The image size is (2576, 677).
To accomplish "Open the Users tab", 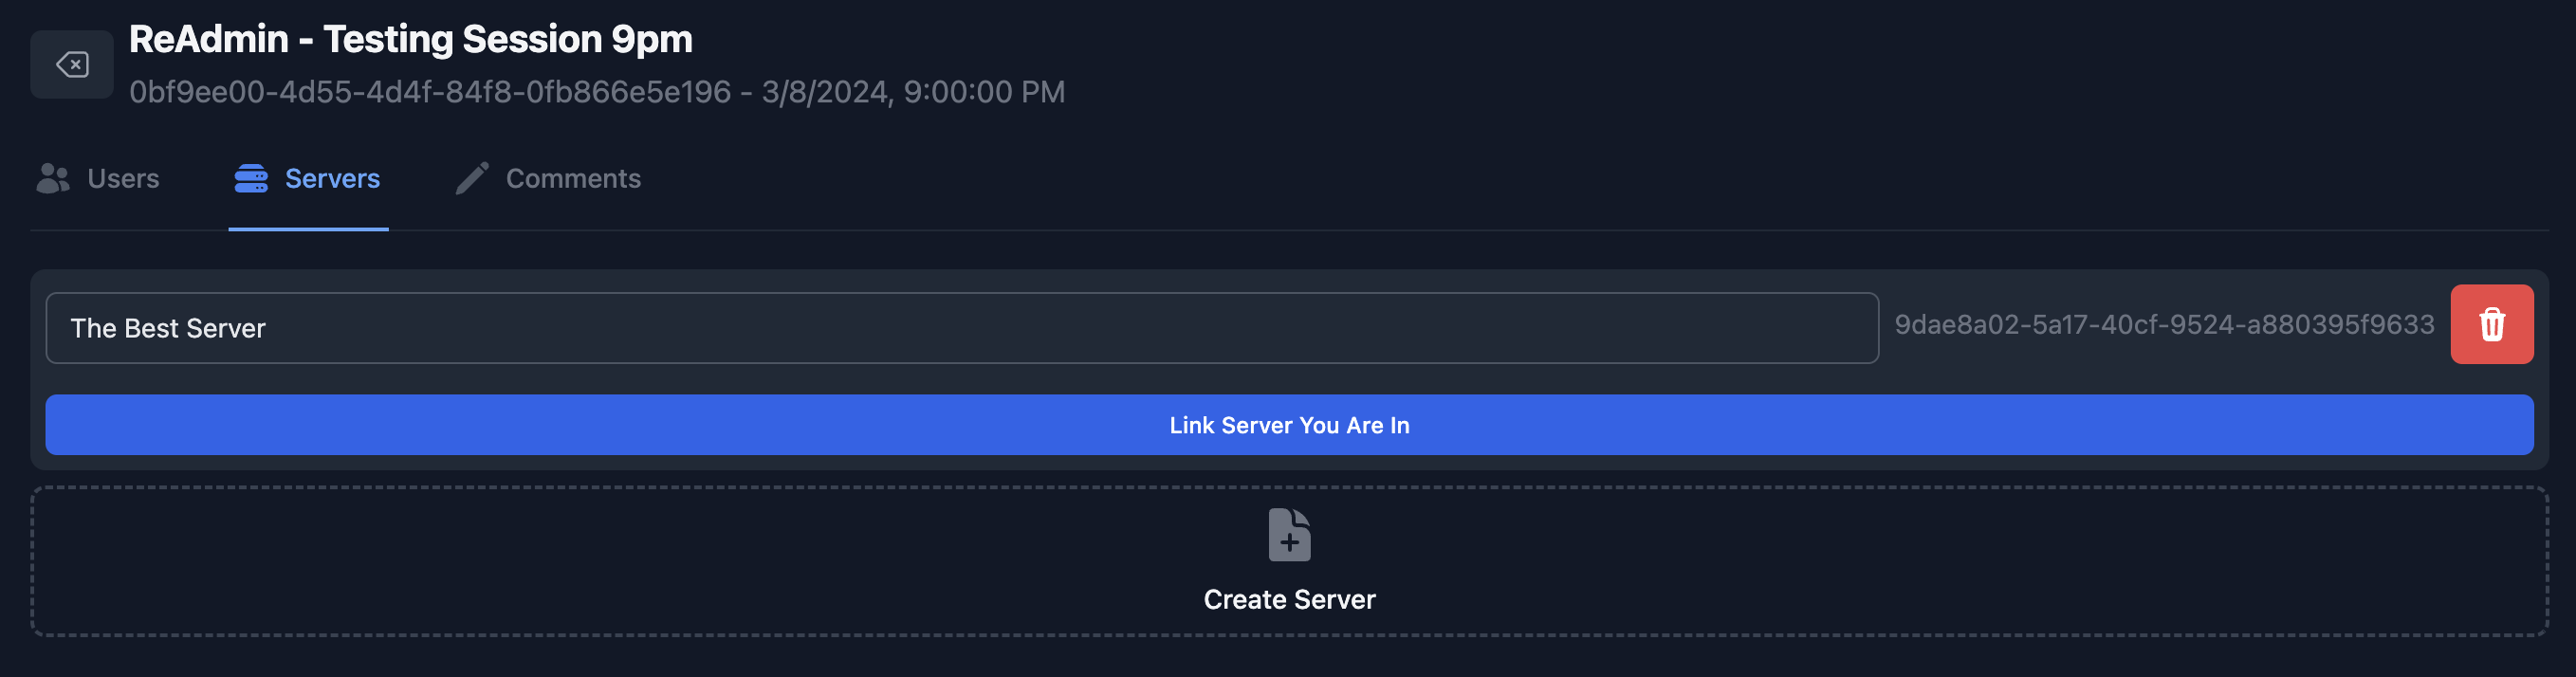I will [x=98, y=178].
